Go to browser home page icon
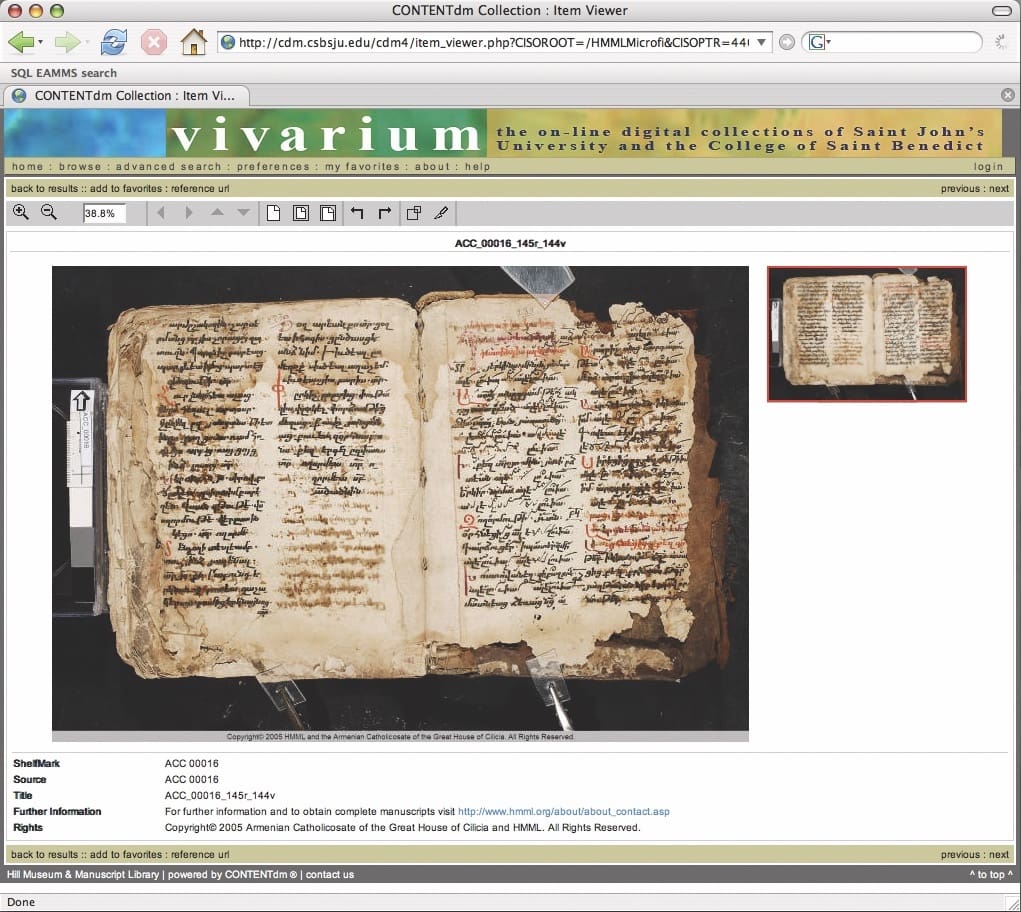The width and height of the screenshot is (1021, 912). 193,42
